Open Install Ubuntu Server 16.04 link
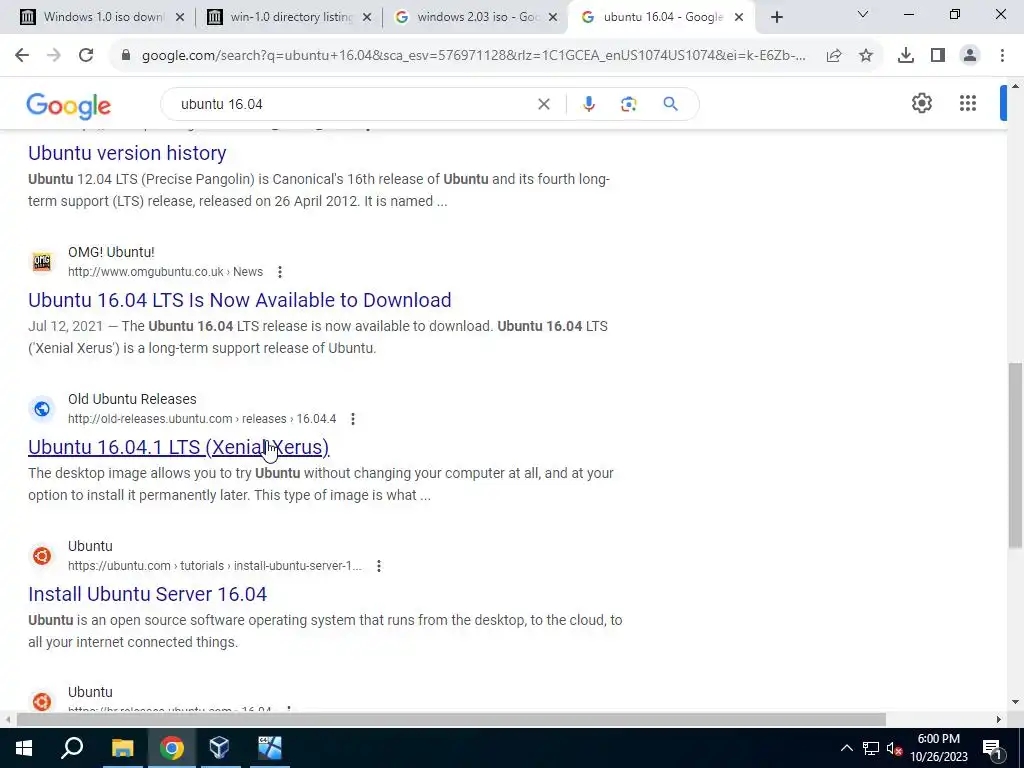 coord(148,594)
